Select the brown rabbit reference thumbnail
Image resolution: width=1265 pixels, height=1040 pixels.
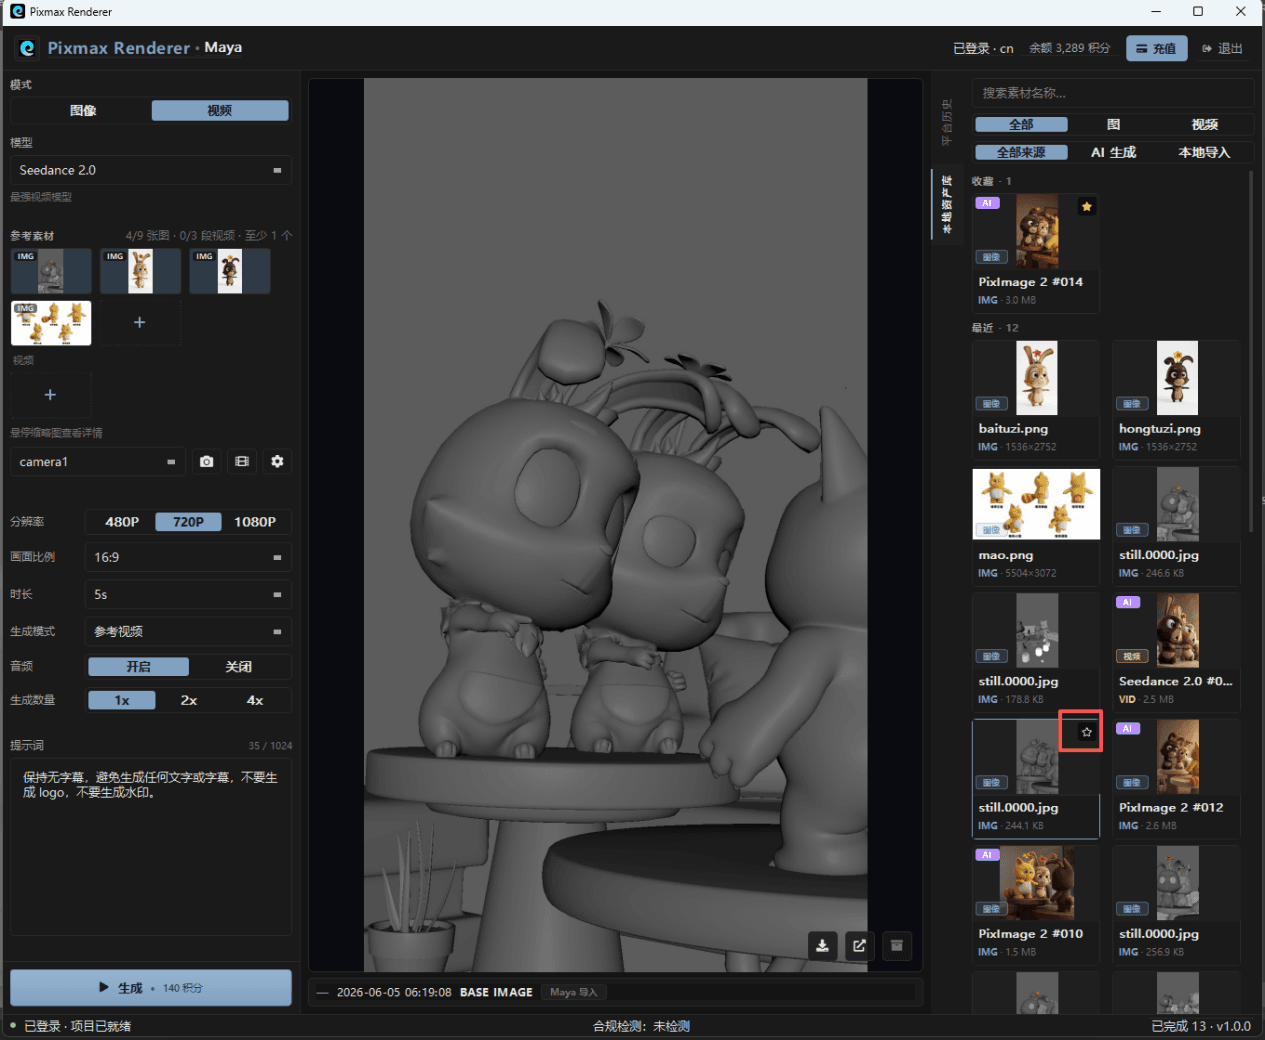230,271
